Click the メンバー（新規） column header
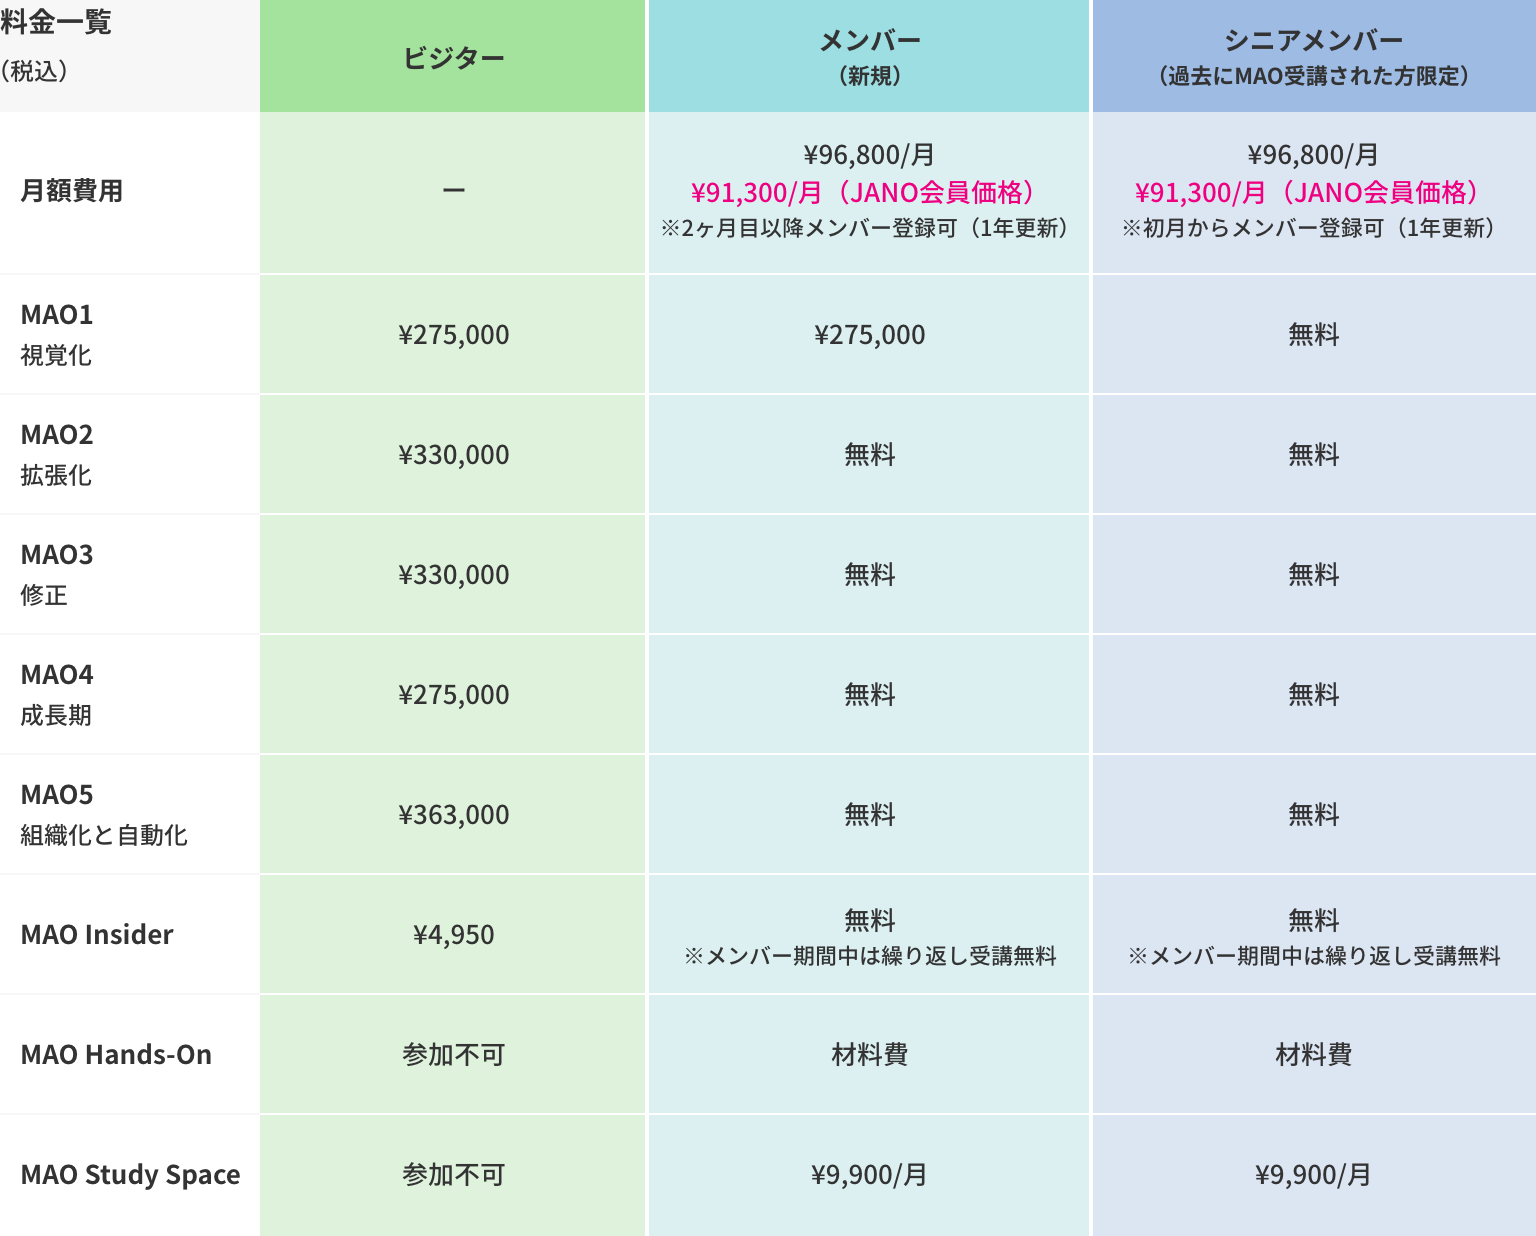Image resolution: width=1536 pixels, height=1236 pixels. point(869,56)
